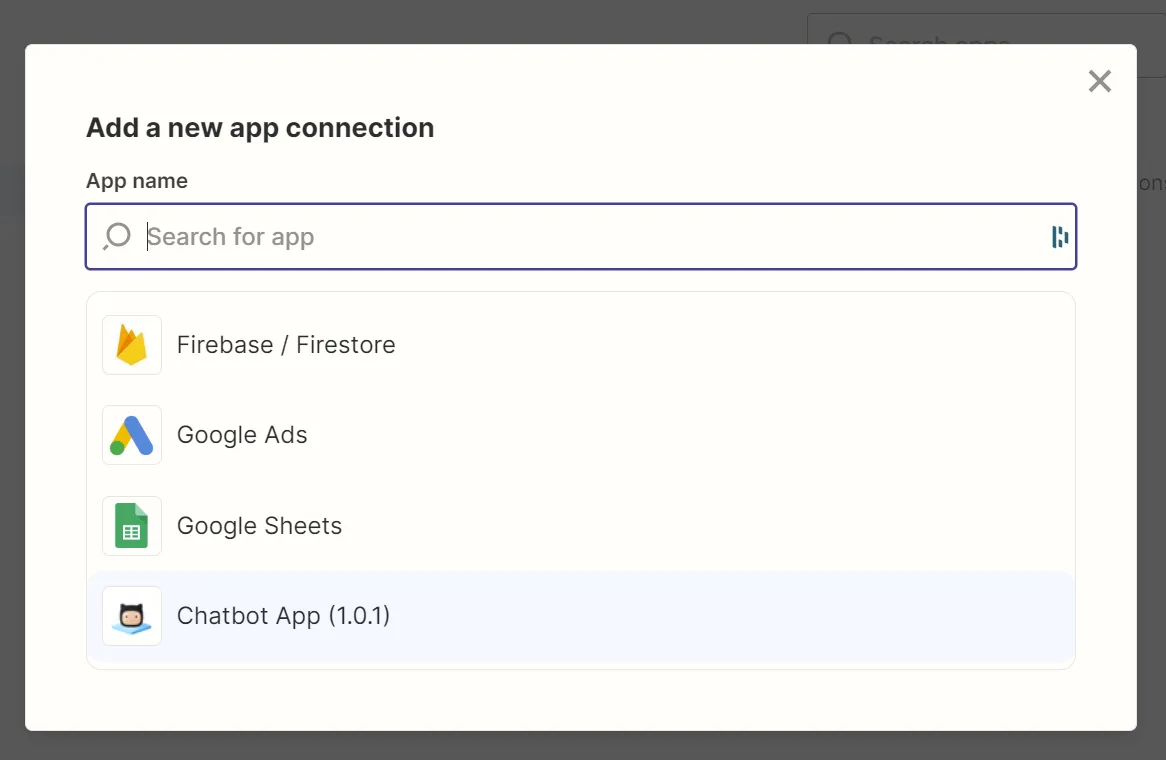Click the Chatbot App robot icon

click(x=132, y=616)
